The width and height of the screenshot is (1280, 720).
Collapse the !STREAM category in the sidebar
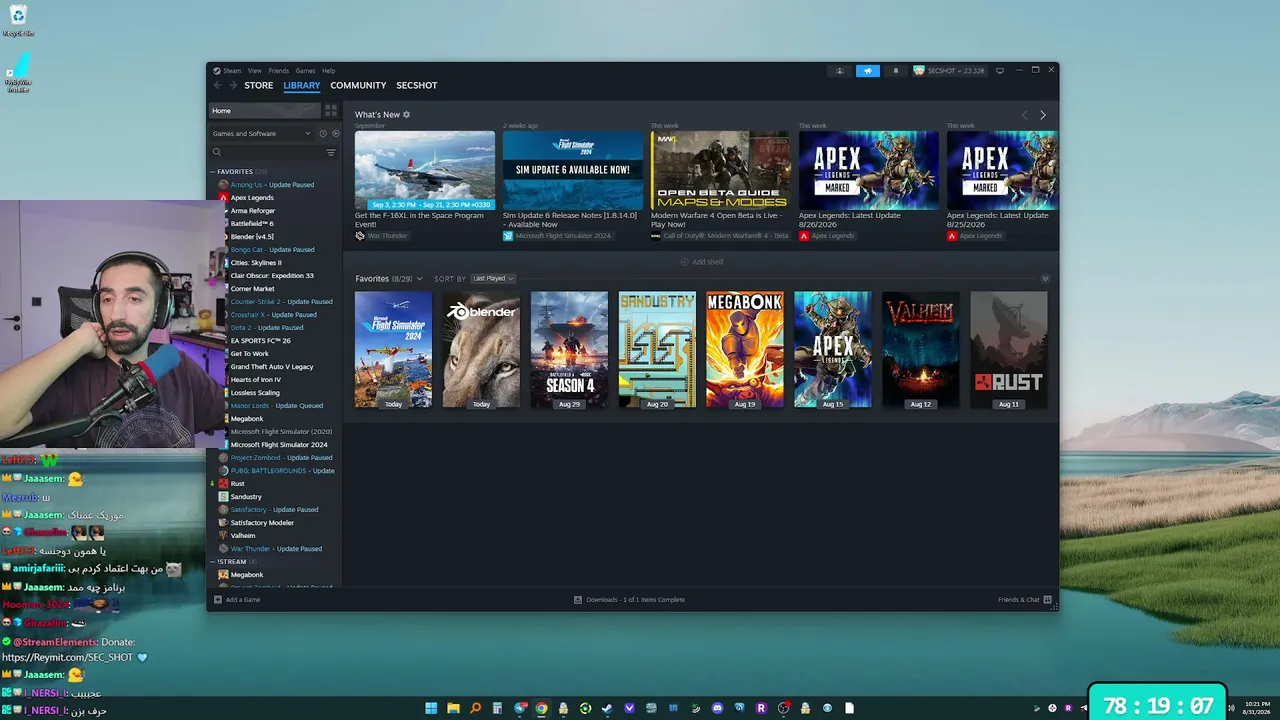click(213, 562)
